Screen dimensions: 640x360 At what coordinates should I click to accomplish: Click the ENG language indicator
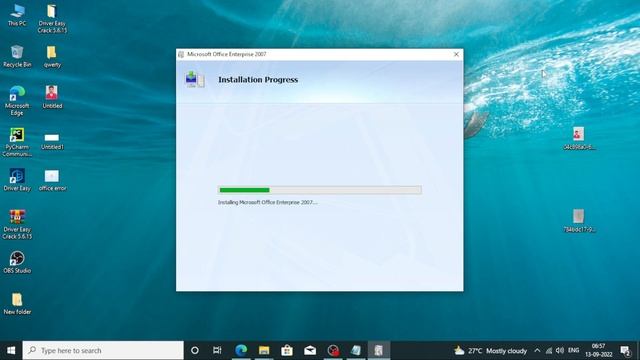pyautogui.click(x=573, y=351)
